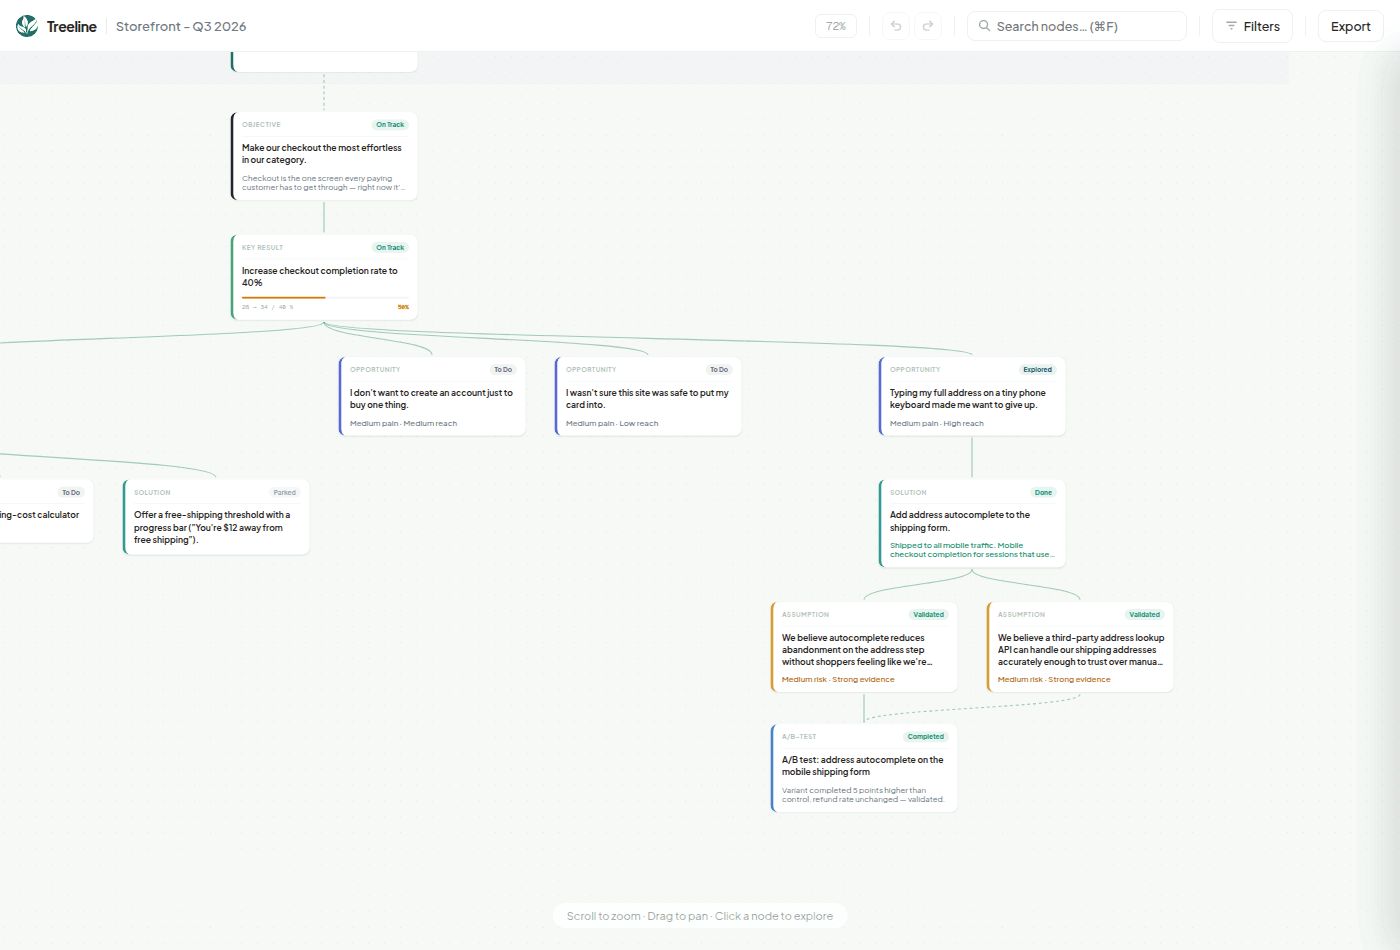Undo the last action

tap(896, 26)
